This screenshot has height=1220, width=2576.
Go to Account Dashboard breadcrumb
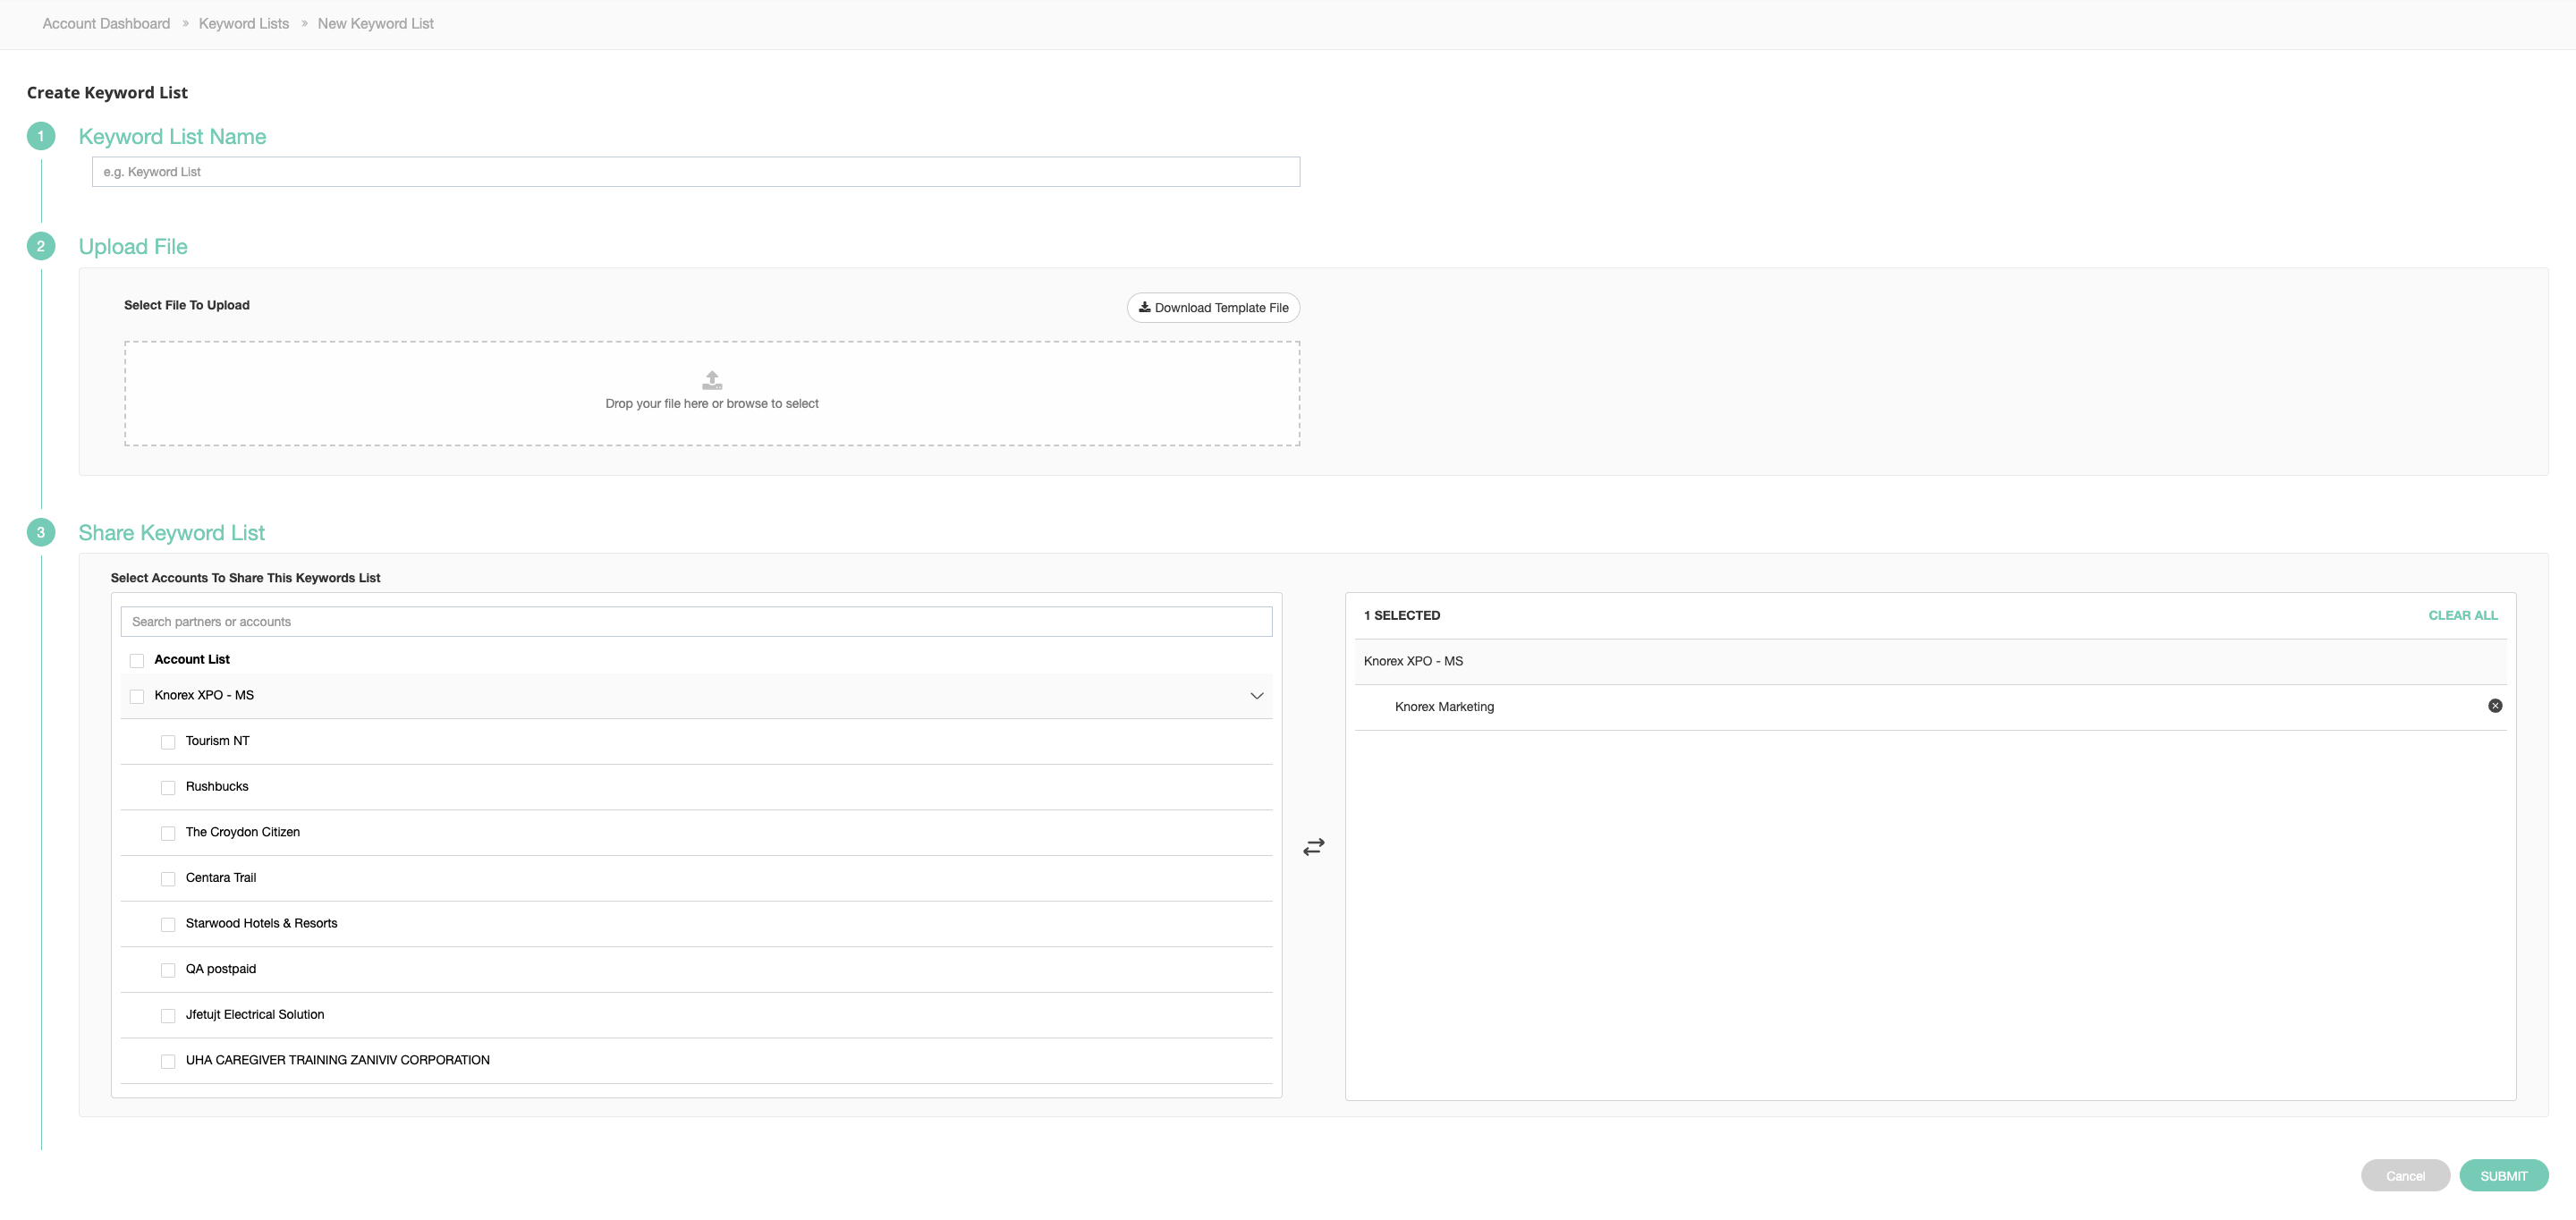click(106, 24)
